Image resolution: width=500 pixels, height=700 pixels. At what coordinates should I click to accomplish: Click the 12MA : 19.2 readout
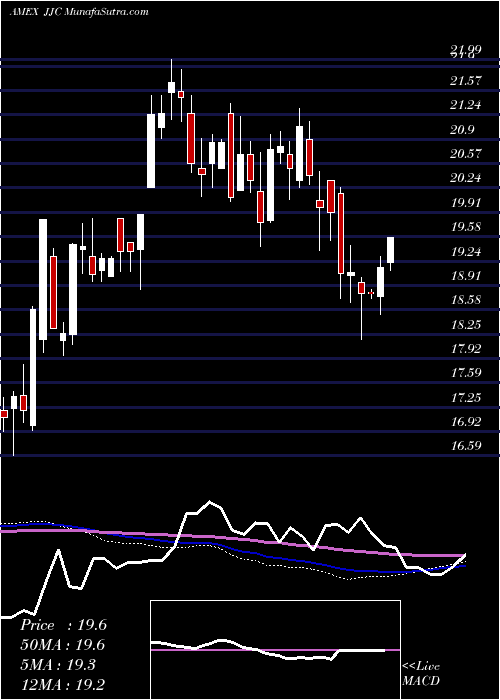click(x=63, y=684)
